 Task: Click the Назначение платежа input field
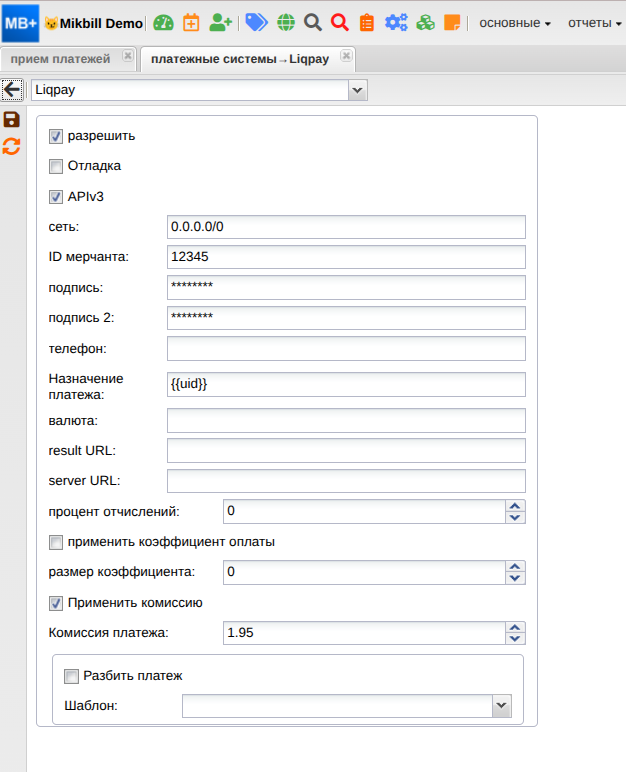[x=346, y=385]
